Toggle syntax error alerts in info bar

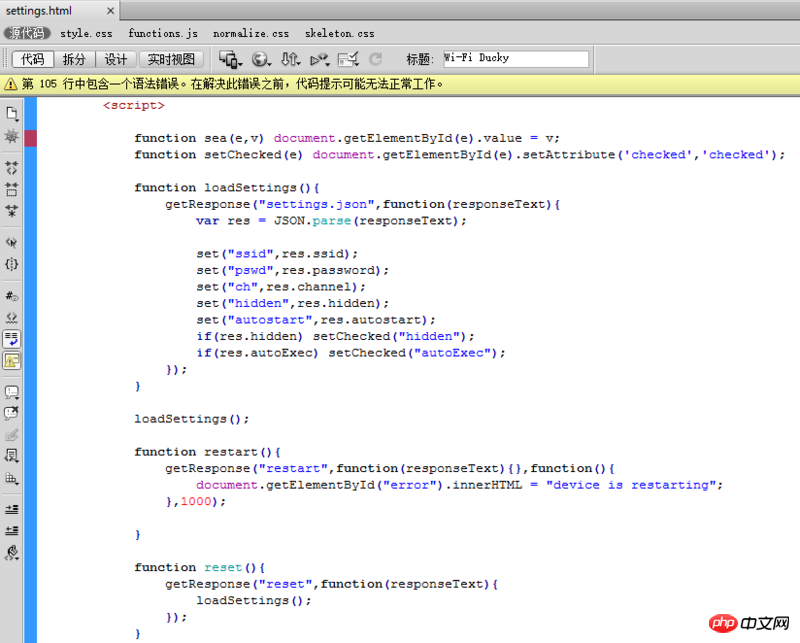tap(11, 361)
